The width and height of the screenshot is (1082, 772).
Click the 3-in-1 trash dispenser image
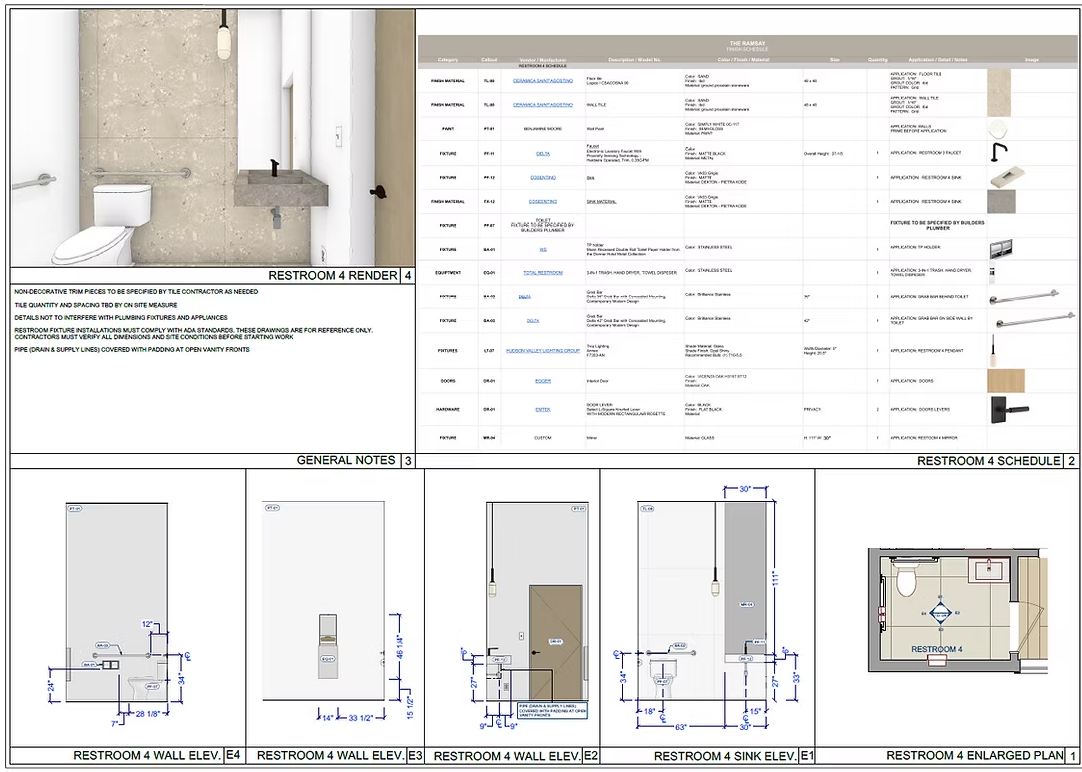(991, 273)
